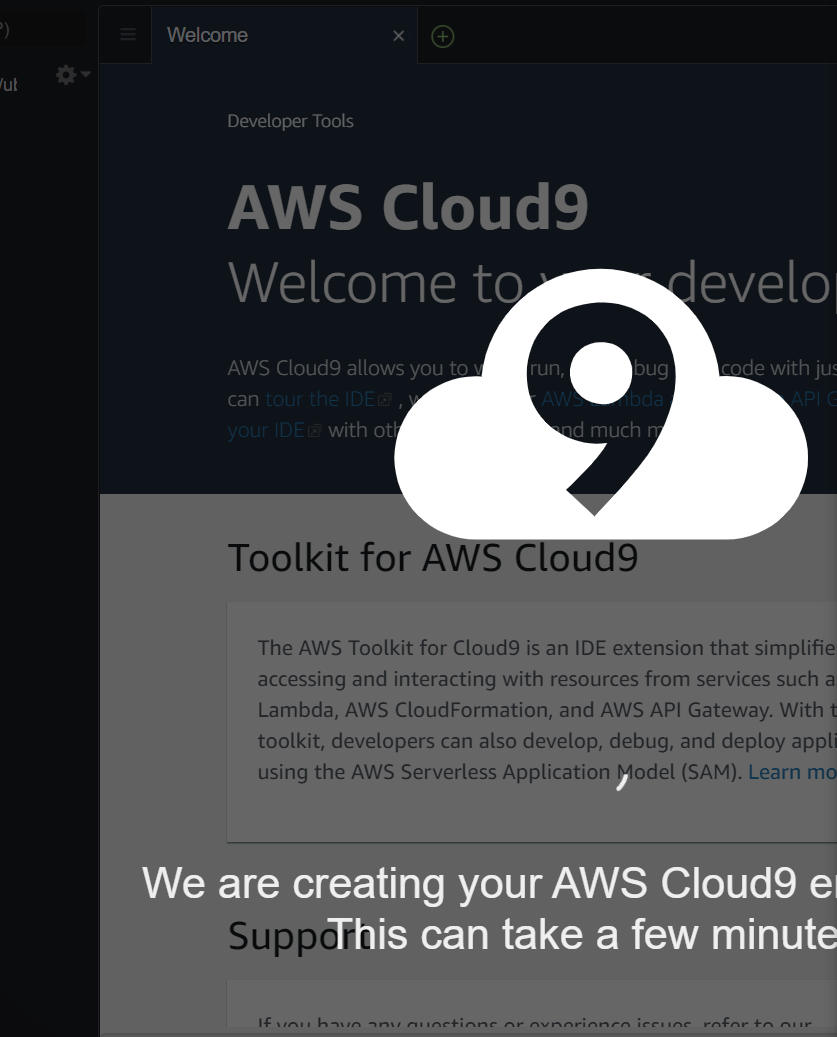Add a new tab with plus icon
837x1037 pixels.
tap(442, 36)
